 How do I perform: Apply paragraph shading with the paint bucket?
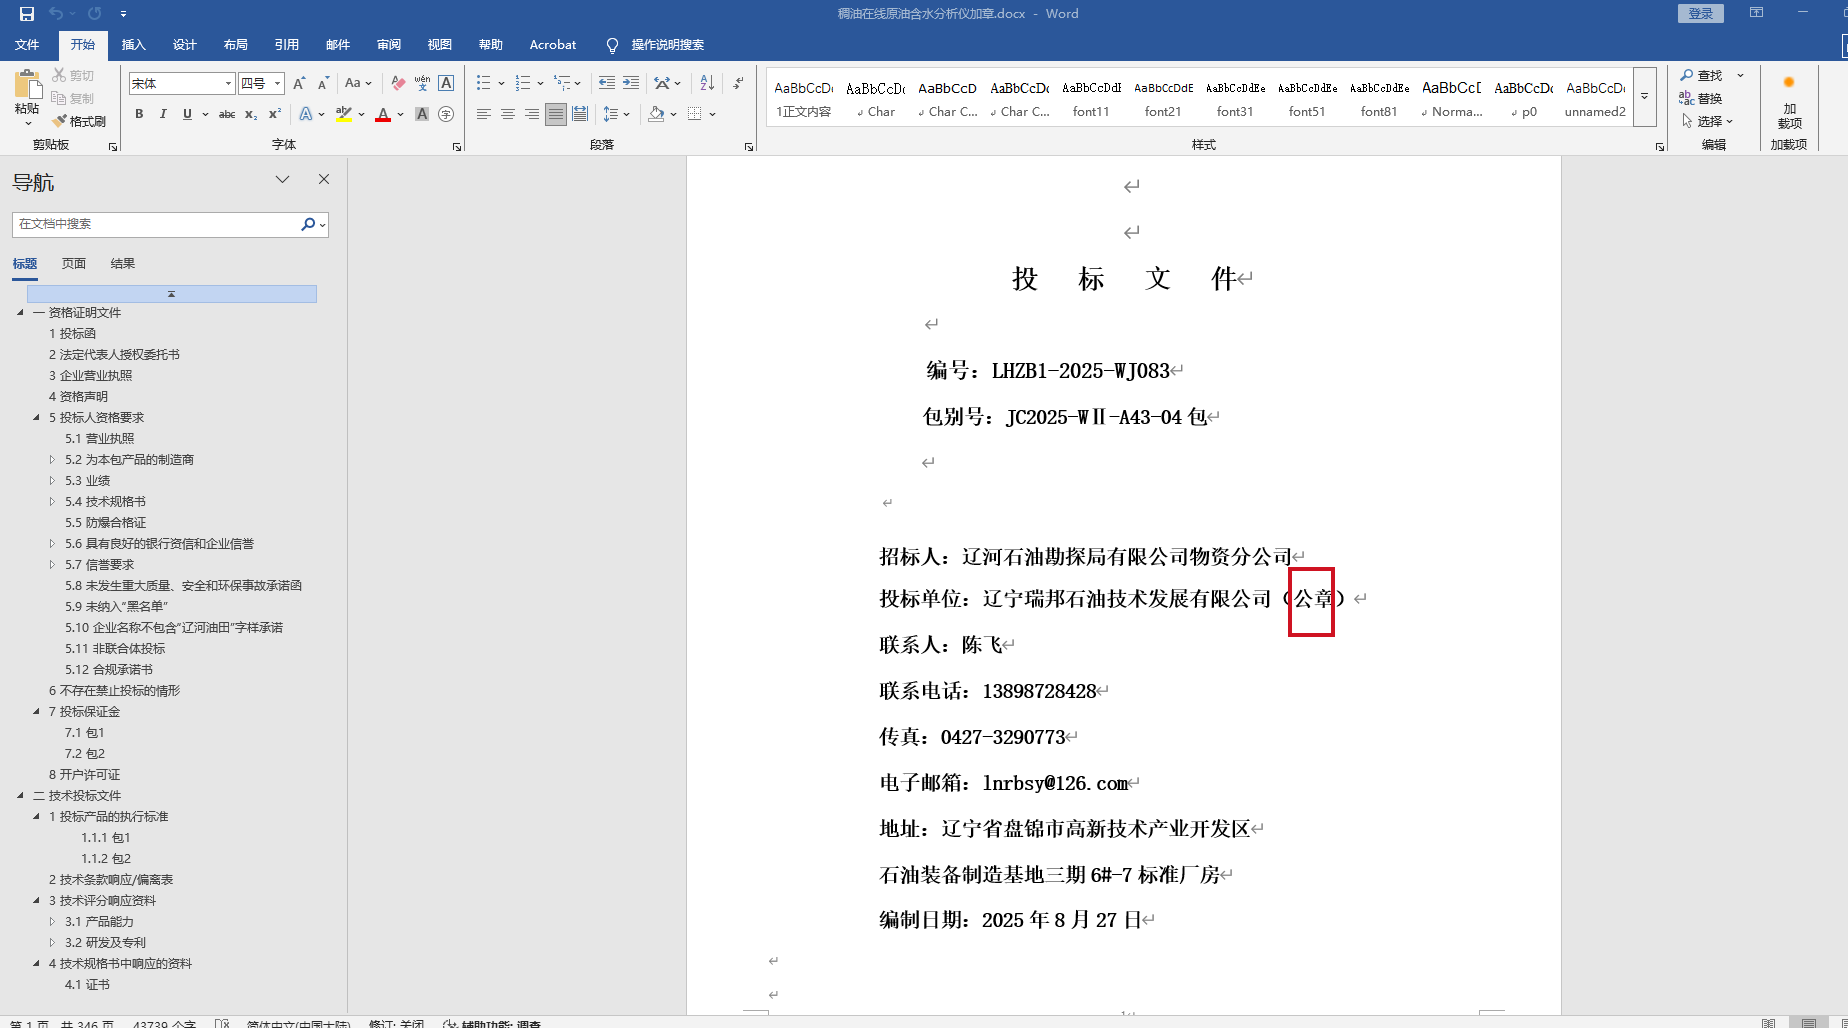[656, 115]
